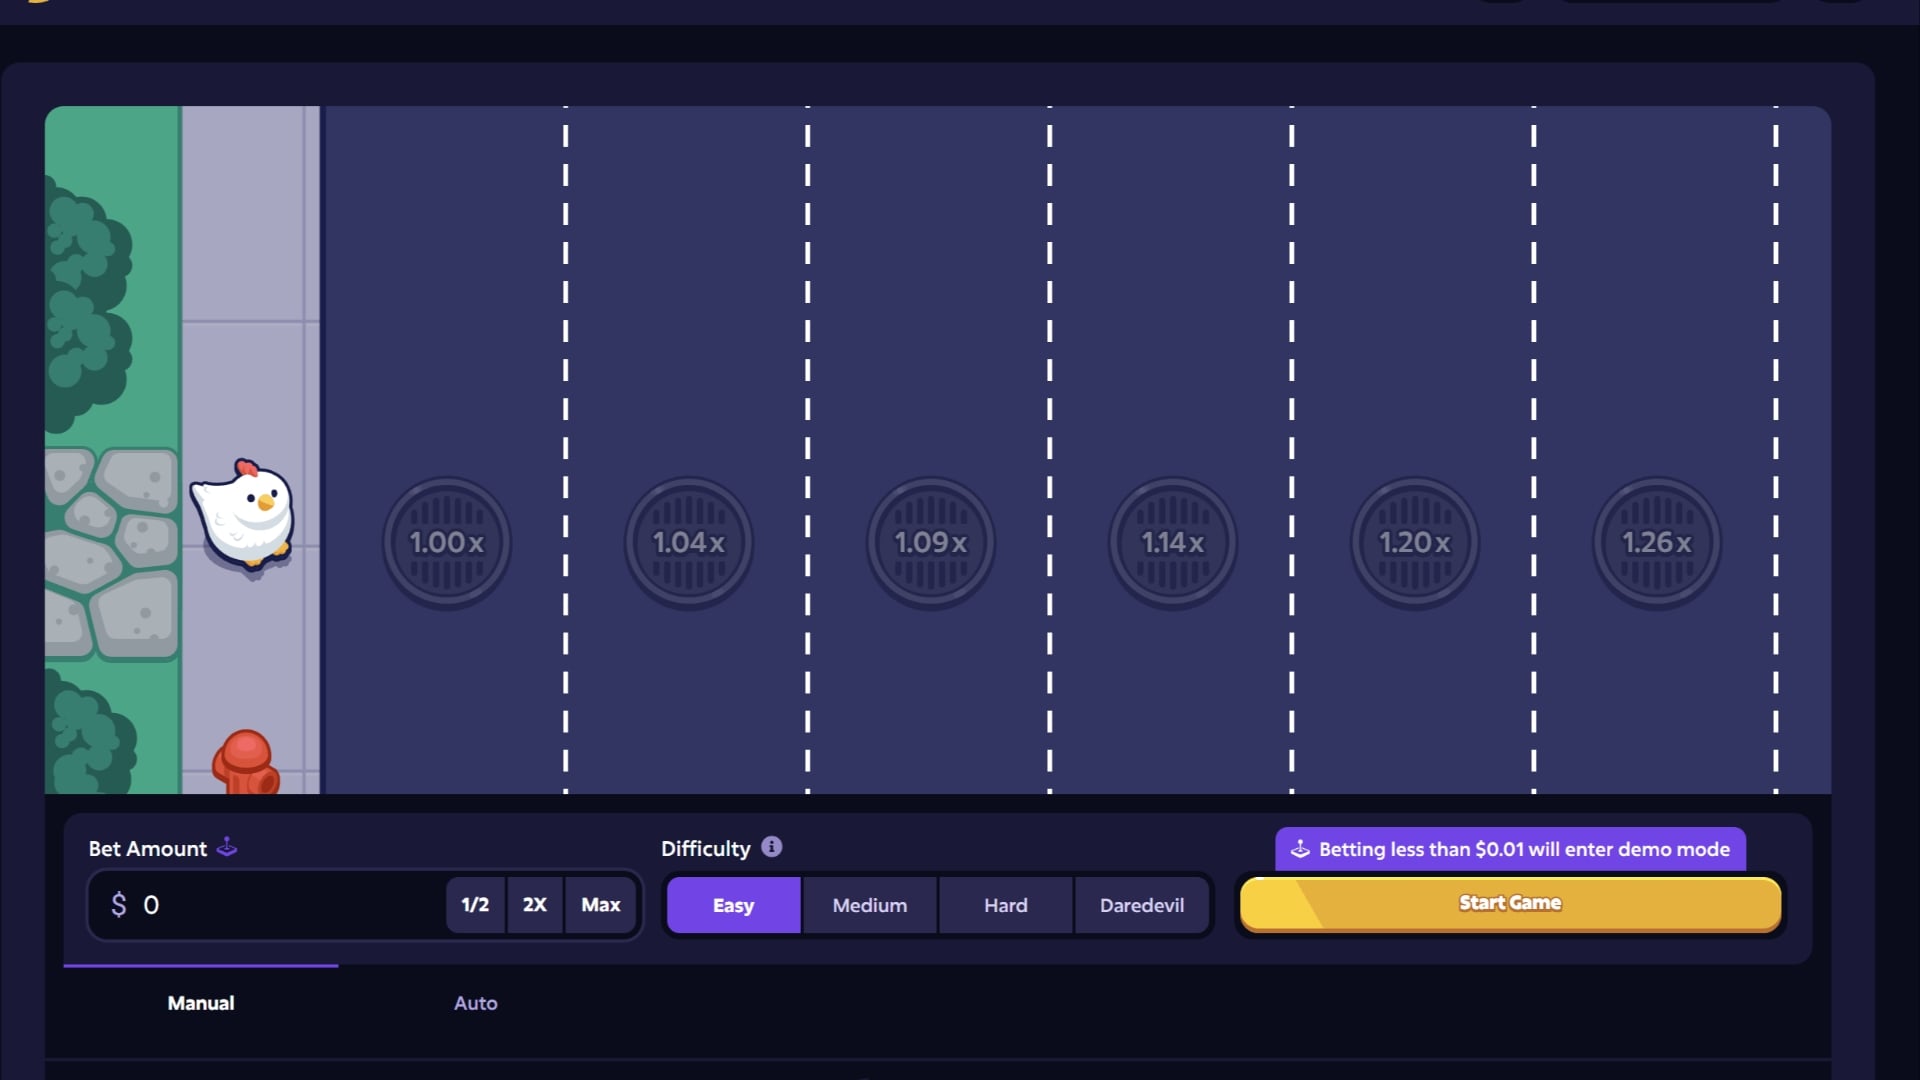The height and width of the screenshot is (1080, 1920).
Task: Click the bet amount input field
Action: tap(280, 905)
